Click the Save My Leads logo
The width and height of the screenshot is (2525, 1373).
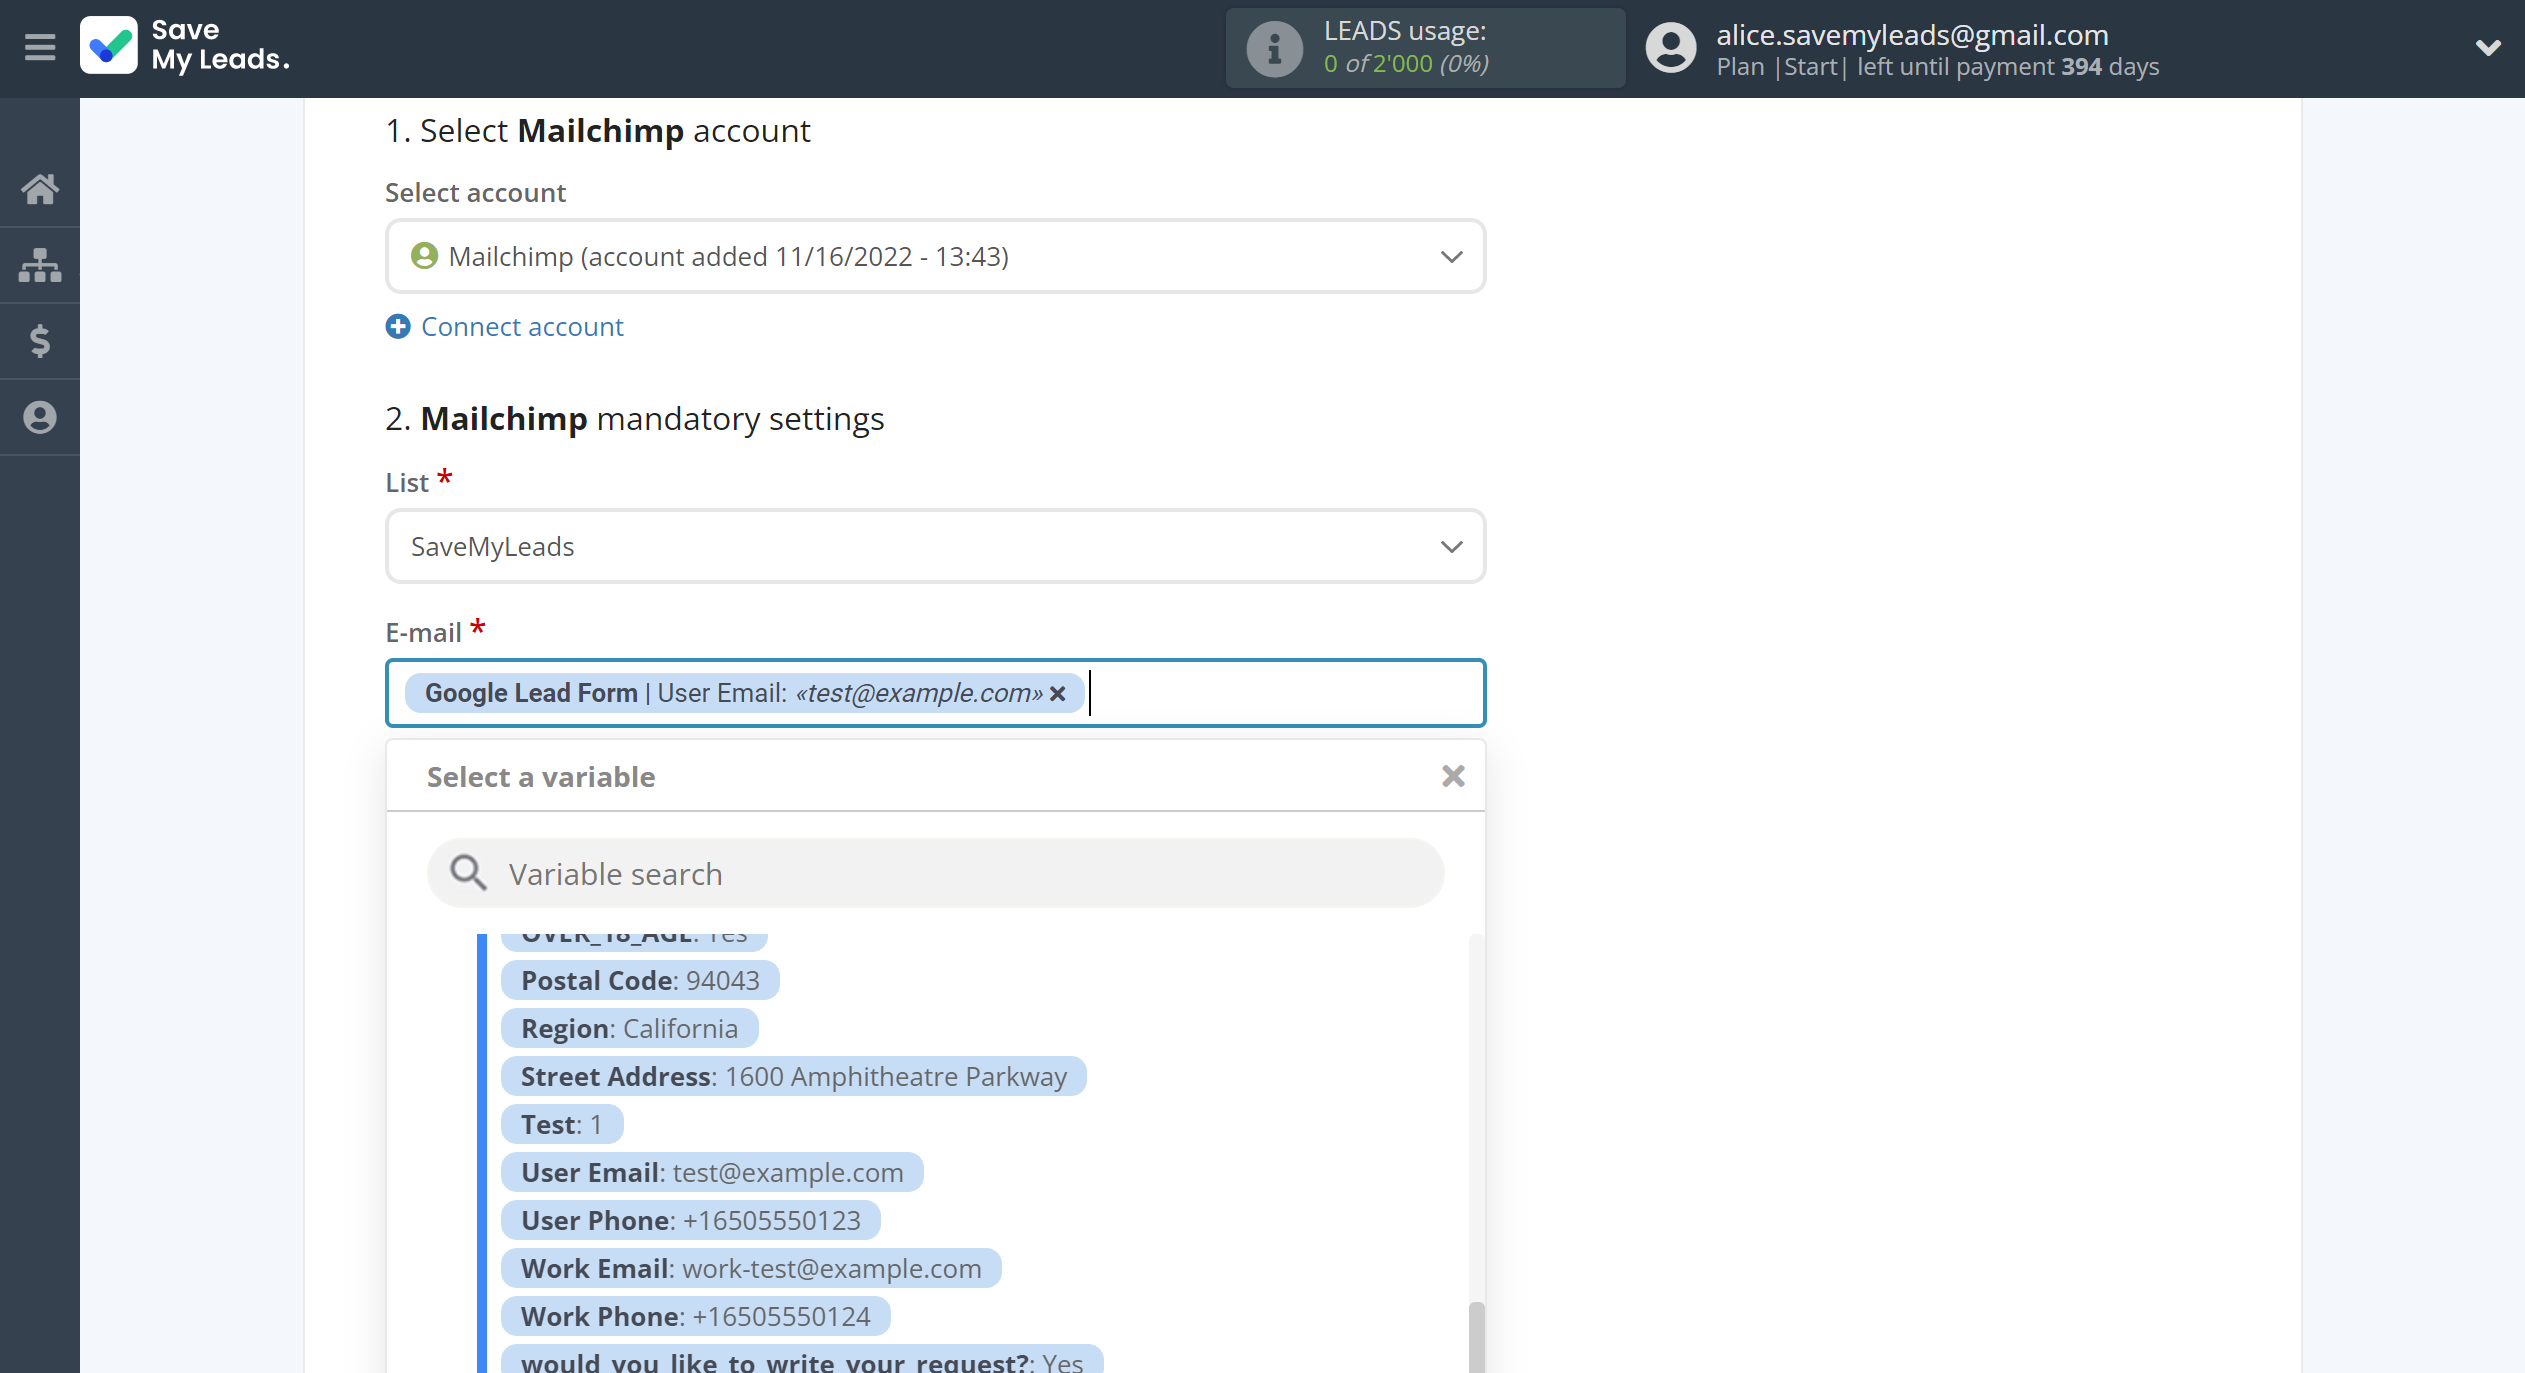pyautogui.click(x=186, y=46)
